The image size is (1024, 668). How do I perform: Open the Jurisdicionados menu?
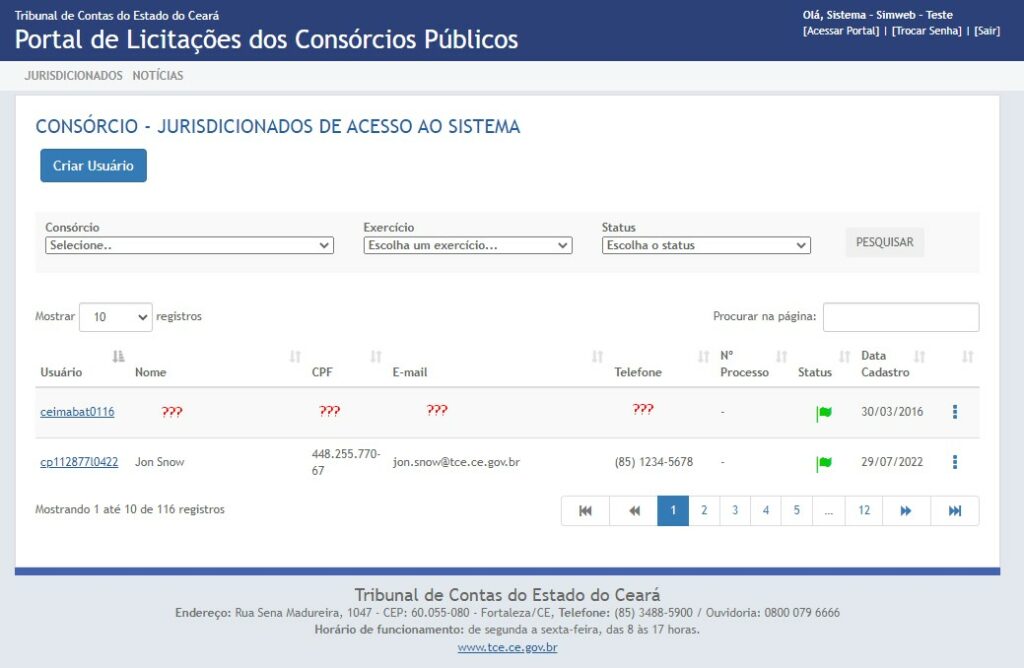click(73, 76)
